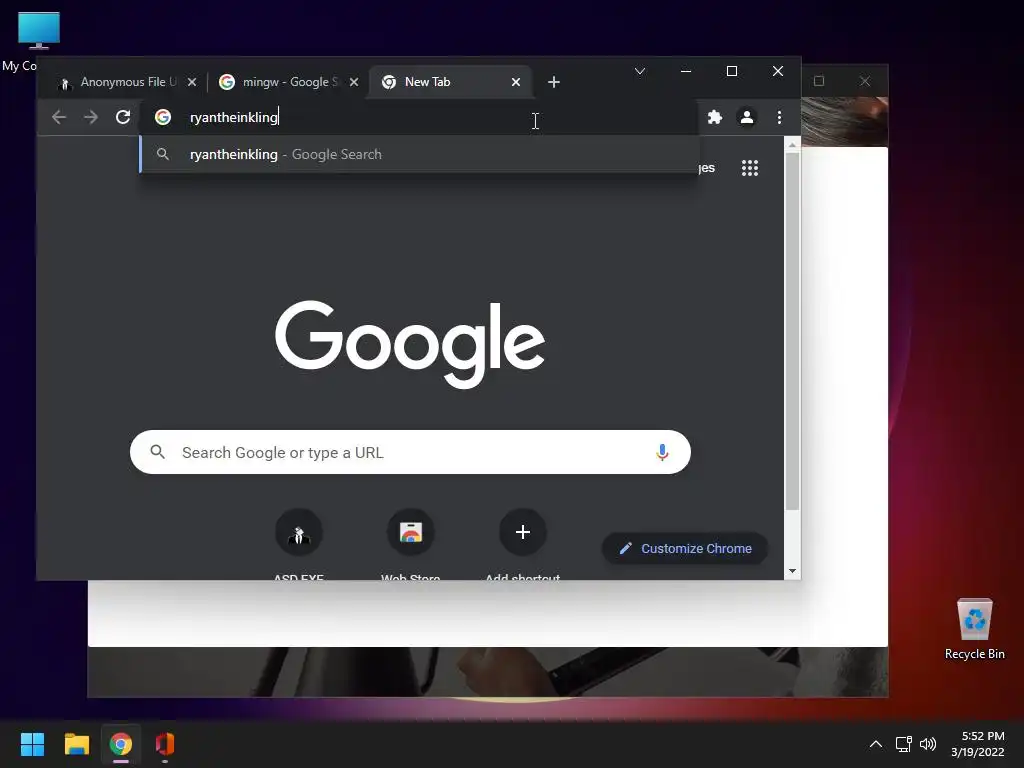
Task: Open the Google apps grid
Action: click(750, 168)
